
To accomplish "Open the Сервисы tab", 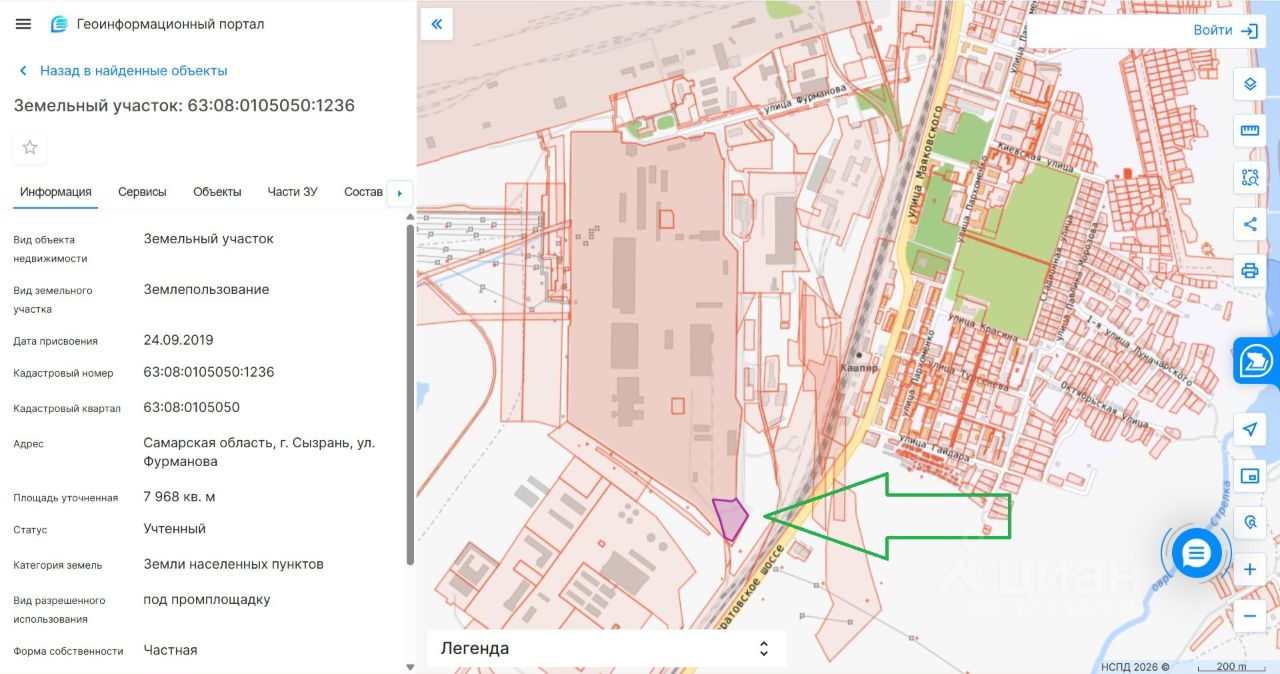I will pyautogui.click(x=142, y=192).
